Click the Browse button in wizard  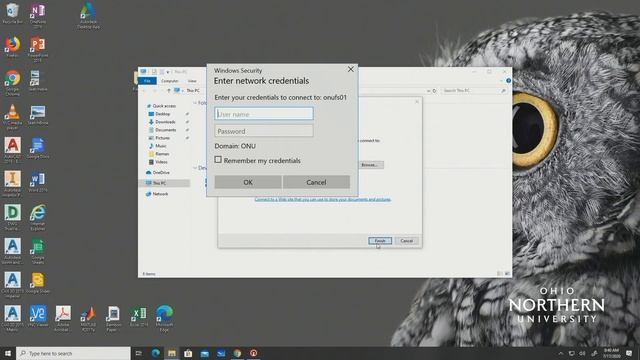pos(370,165)
